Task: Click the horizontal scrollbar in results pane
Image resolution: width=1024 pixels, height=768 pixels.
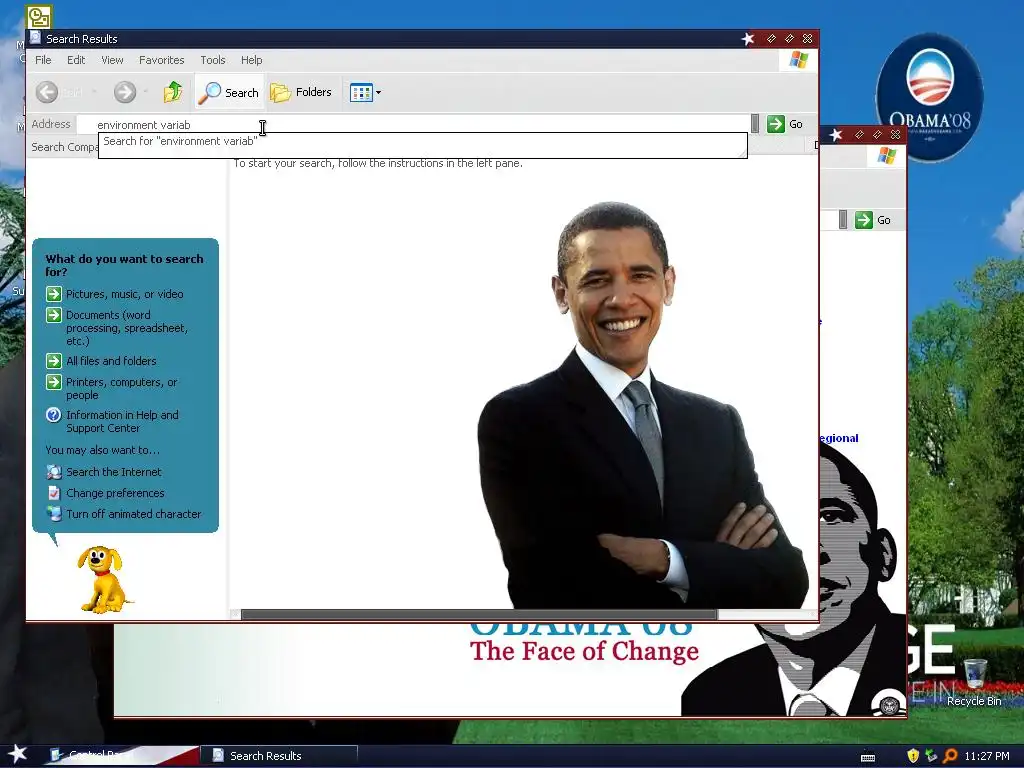Action: 479,615
